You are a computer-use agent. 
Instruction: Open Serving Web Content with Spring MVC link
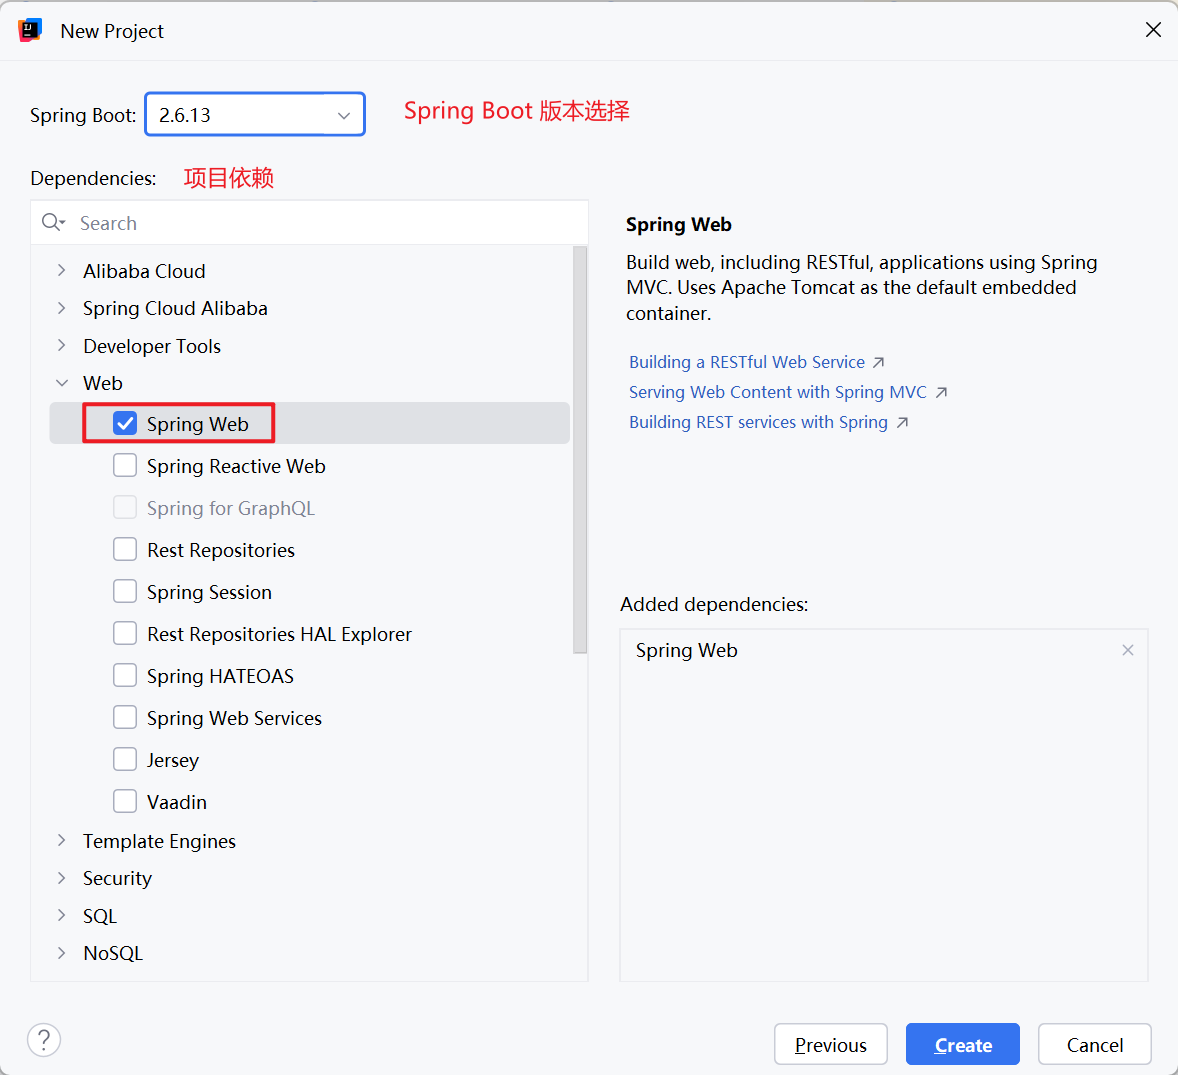point(778,392)
